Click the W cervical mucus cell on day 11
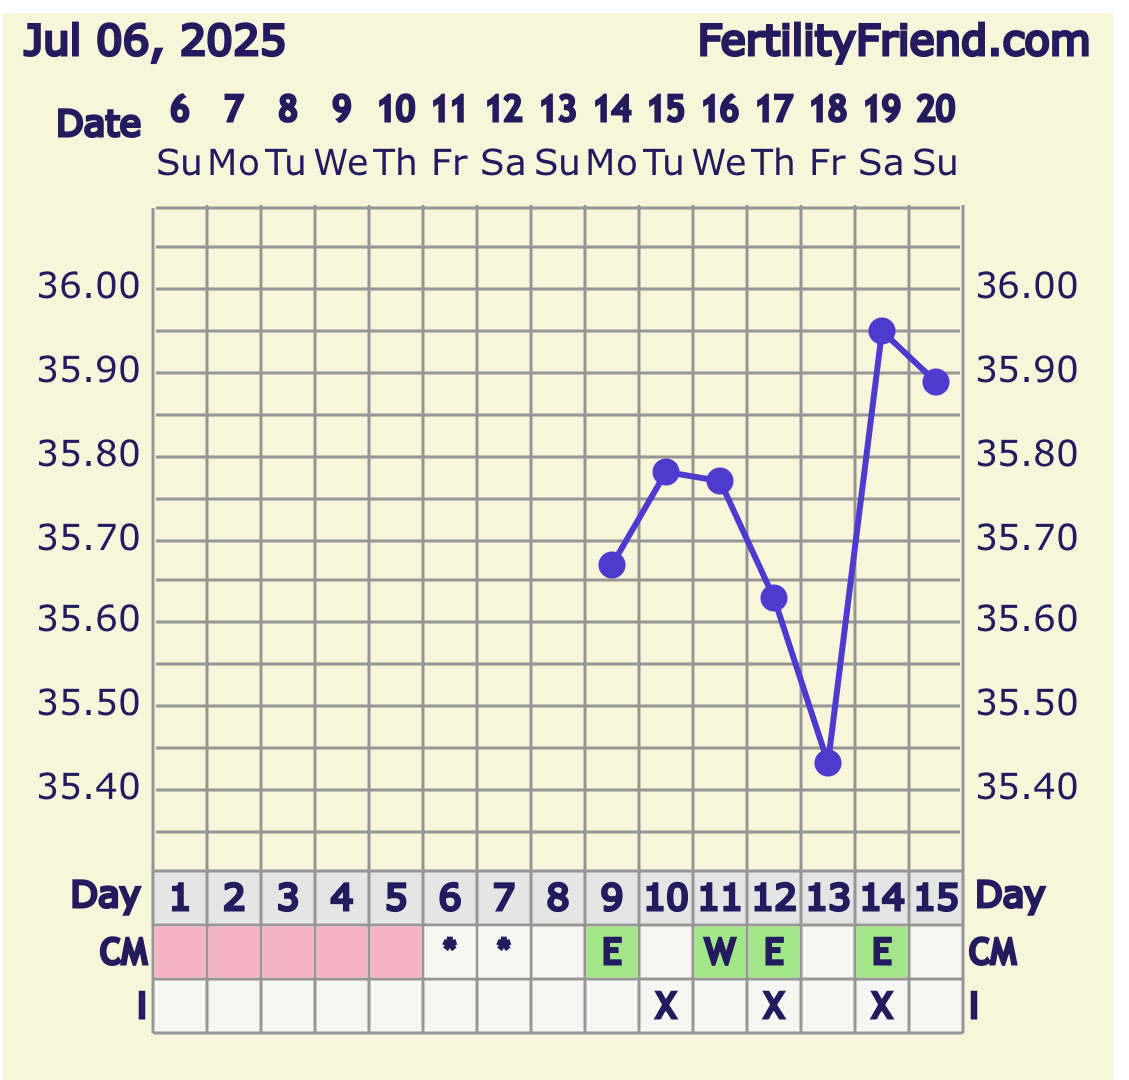The height and width of the screenshot is (1080, 1129). (719, 952)
